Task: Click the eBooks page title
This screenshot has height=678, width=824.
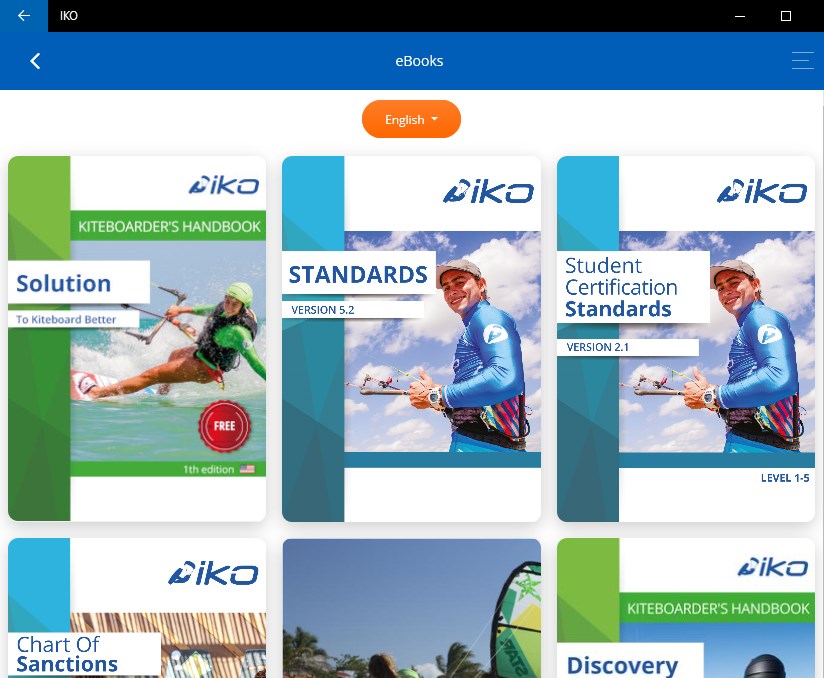Action: tap(419, 61)
